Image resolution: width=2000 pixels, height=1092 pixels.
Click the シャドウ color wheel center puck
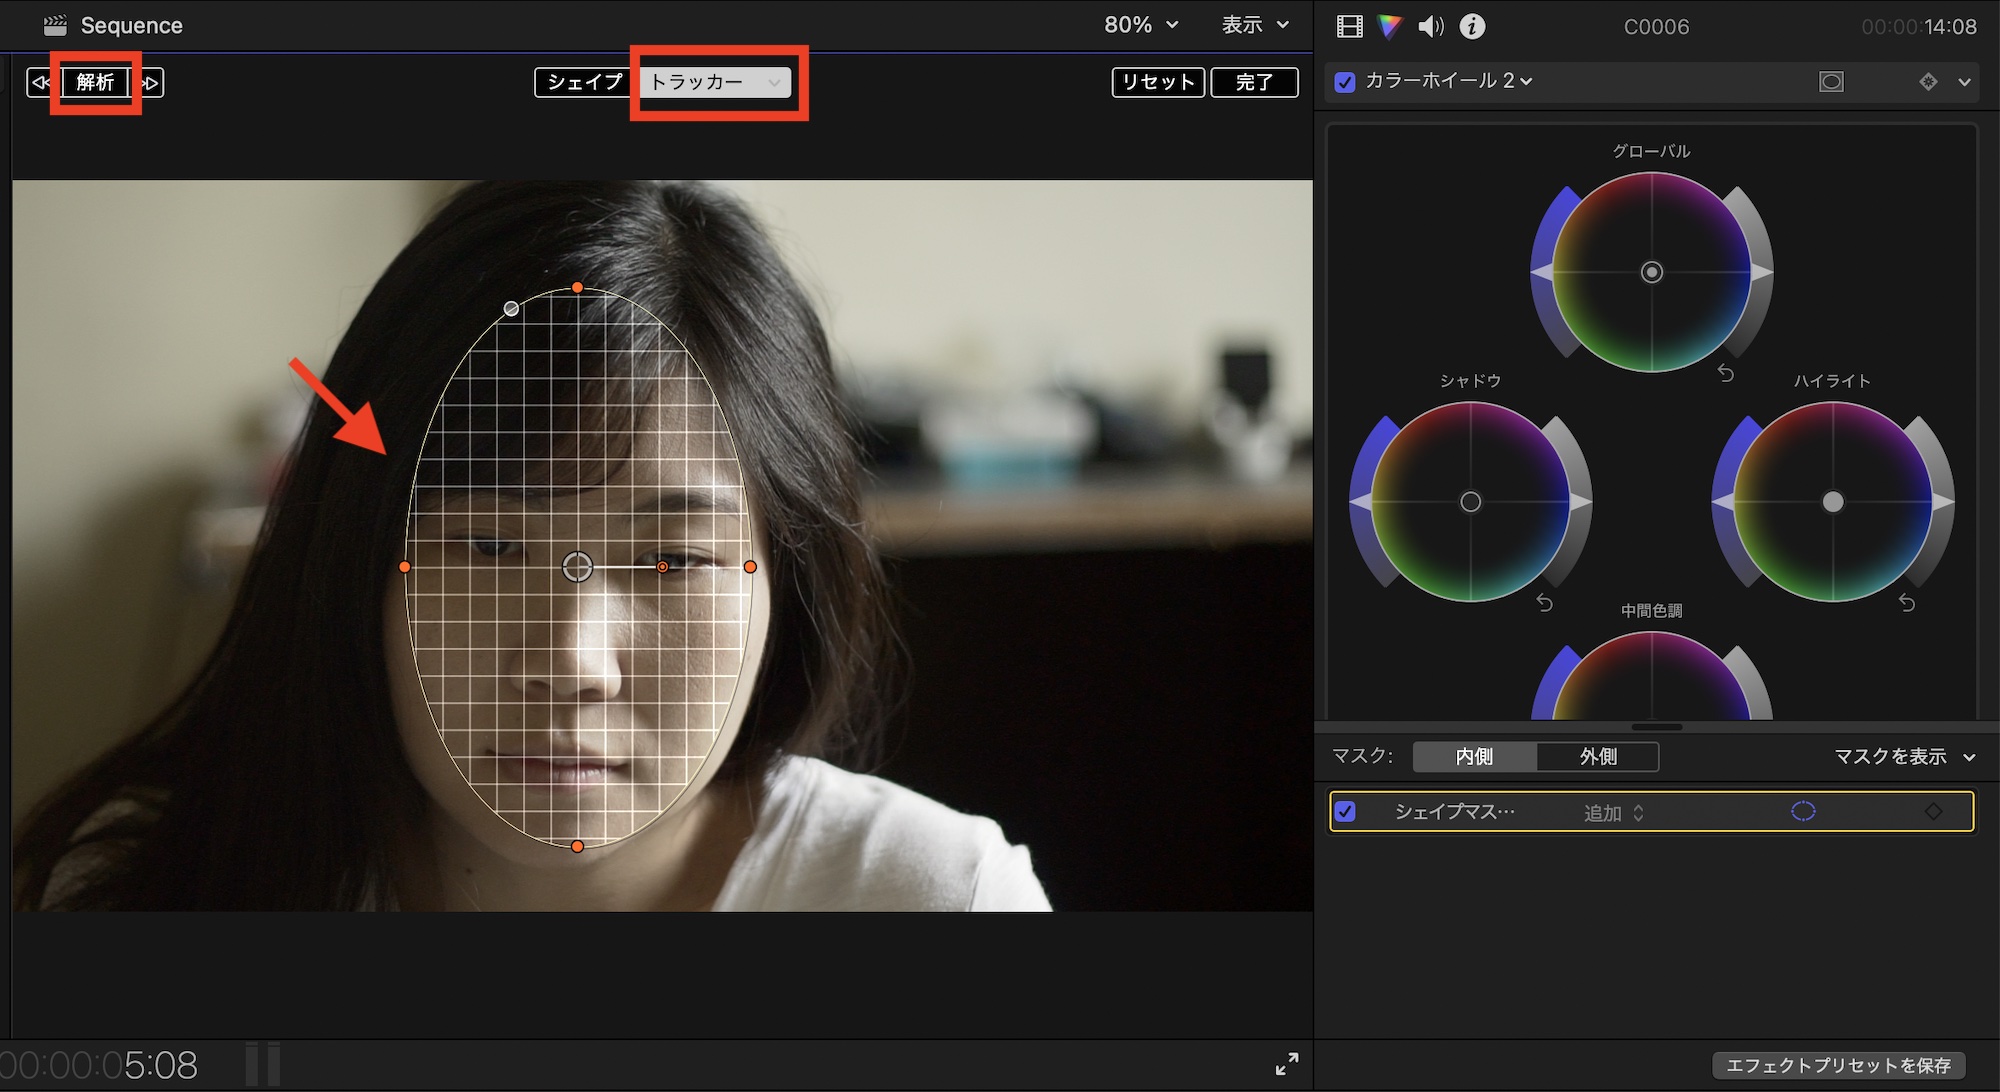(x=1470, y=502)
